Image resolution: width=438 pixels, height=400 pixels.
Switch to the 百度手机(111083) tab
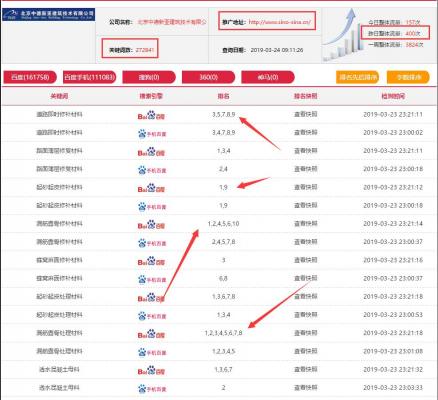tap(89, 77)
